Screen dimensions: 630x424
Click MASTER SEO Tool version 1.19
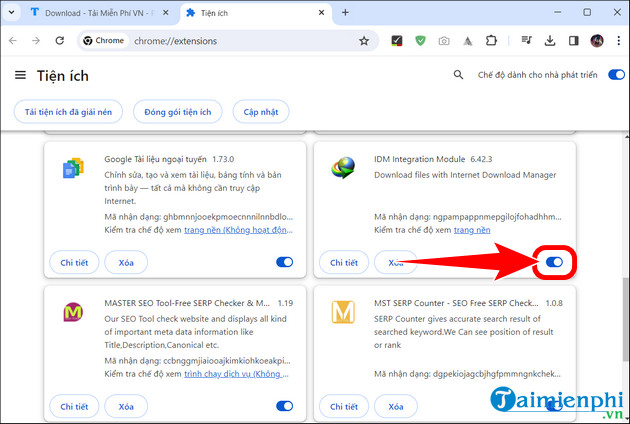point(285,303)
